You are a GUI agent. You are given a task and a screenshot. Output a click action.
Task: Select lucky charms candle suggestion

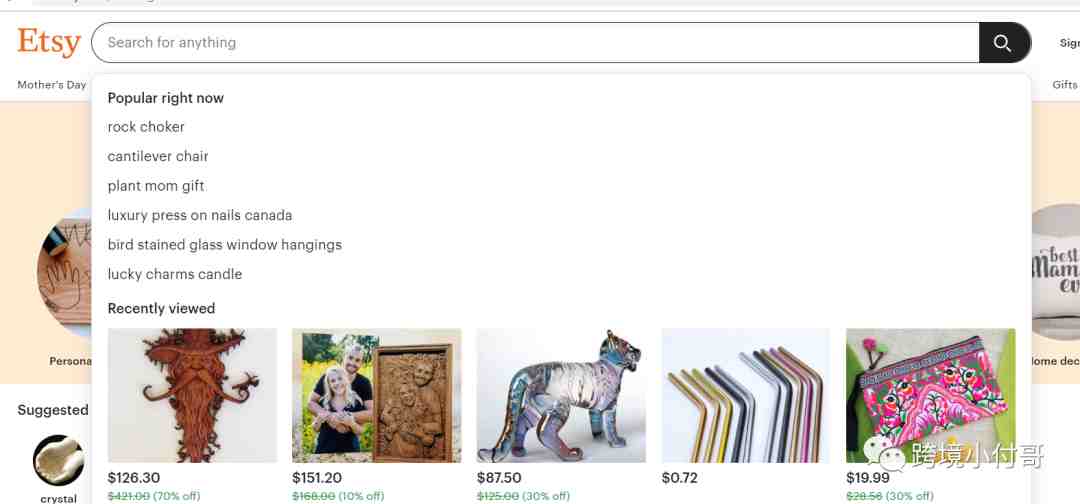click(x=175, y=274)
